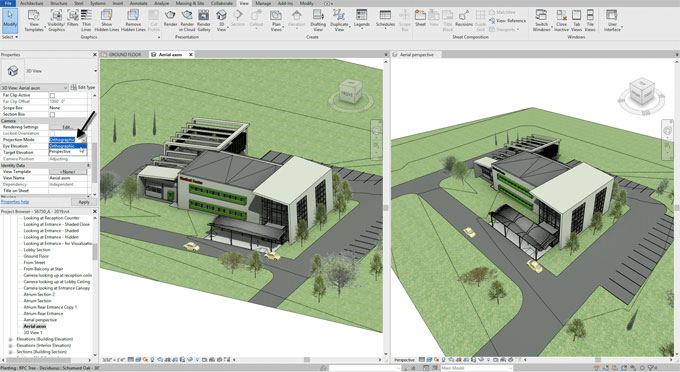This screenshot has width=680, height=372.
Task: Switch to the Structure ribbon tab
Action: (59, 3)
